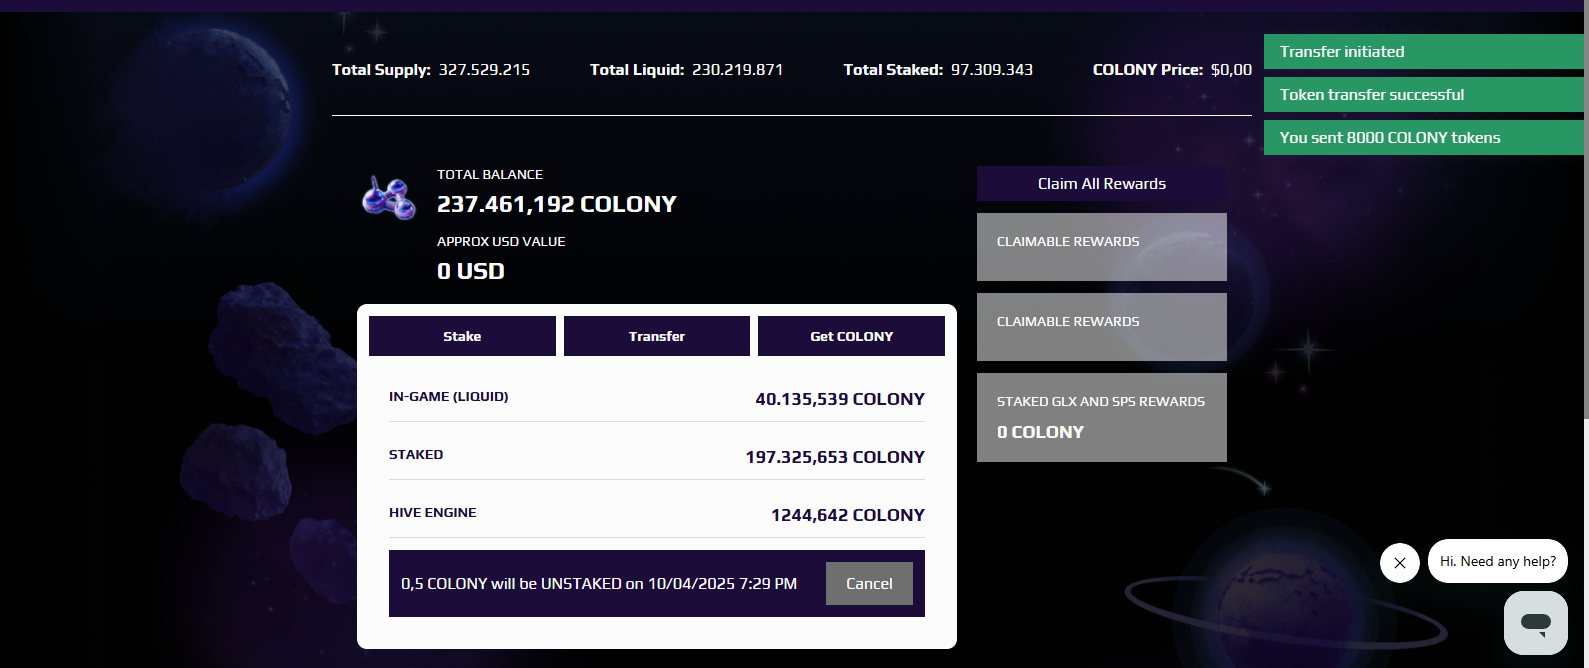Dismiss the 'You sent 8000 COLONY tokens' notification
This screenshot has width=1589, height=668.
click(1424, 138)
